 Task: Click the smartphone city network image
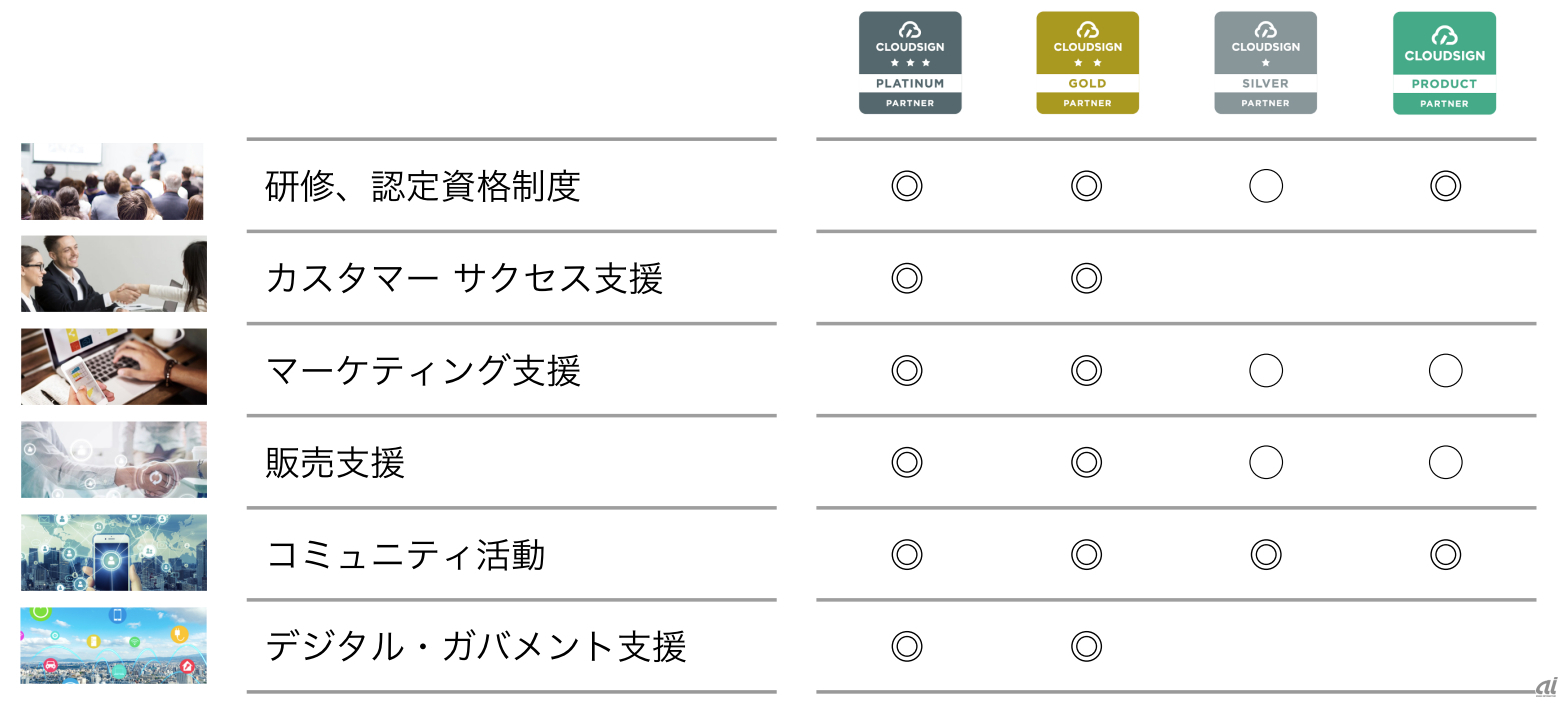click(x=113, y=552)
